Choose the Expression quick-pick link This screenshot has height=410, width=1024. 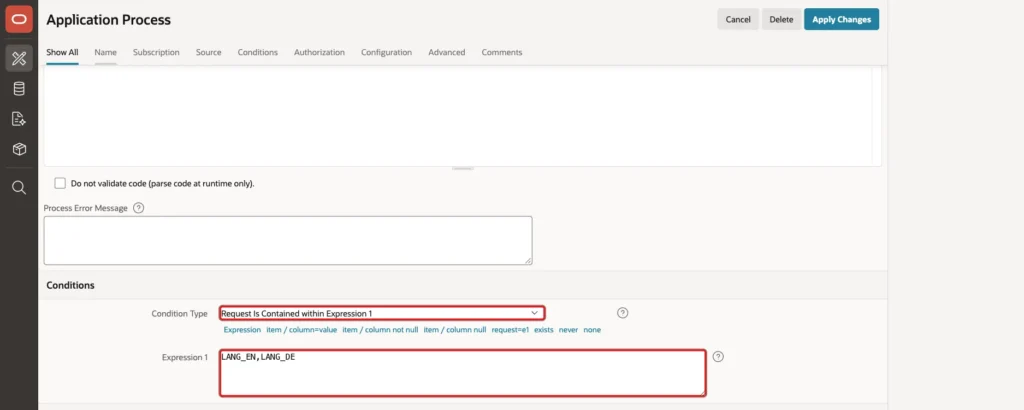[x=242, y=330]
